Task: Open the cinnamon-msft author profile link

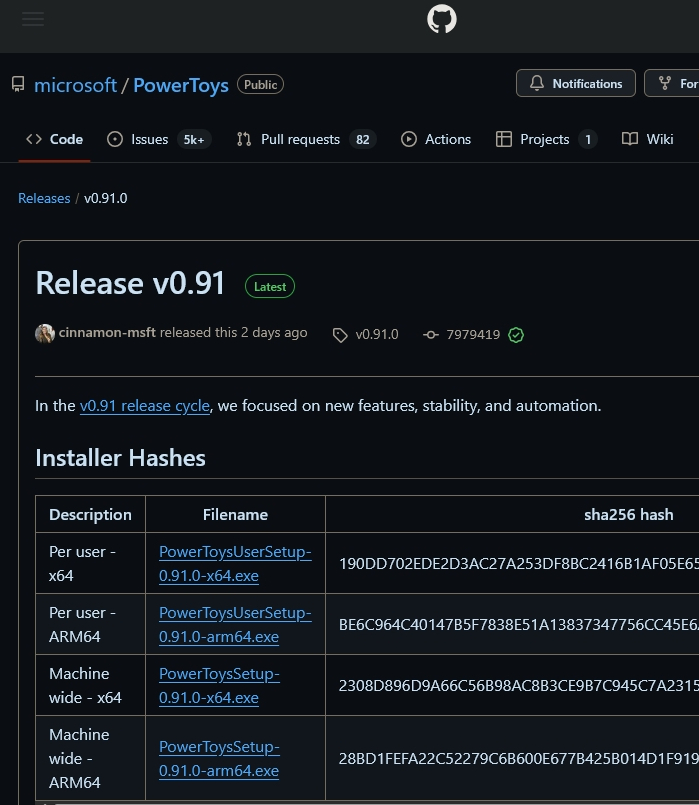Action: 107,333
